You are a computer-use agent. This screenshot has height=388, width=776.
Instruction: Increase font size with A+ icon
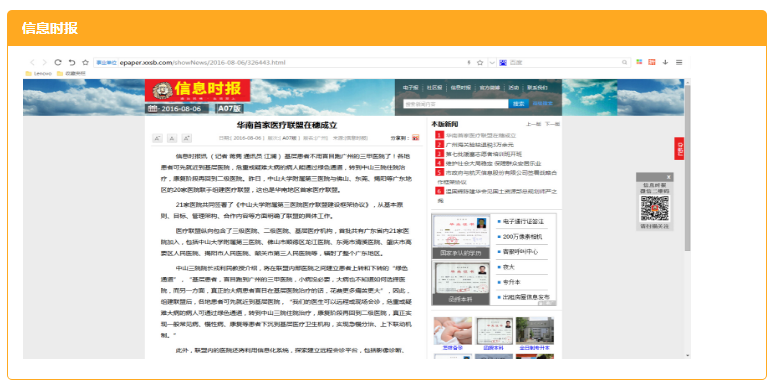coord(187,139)
